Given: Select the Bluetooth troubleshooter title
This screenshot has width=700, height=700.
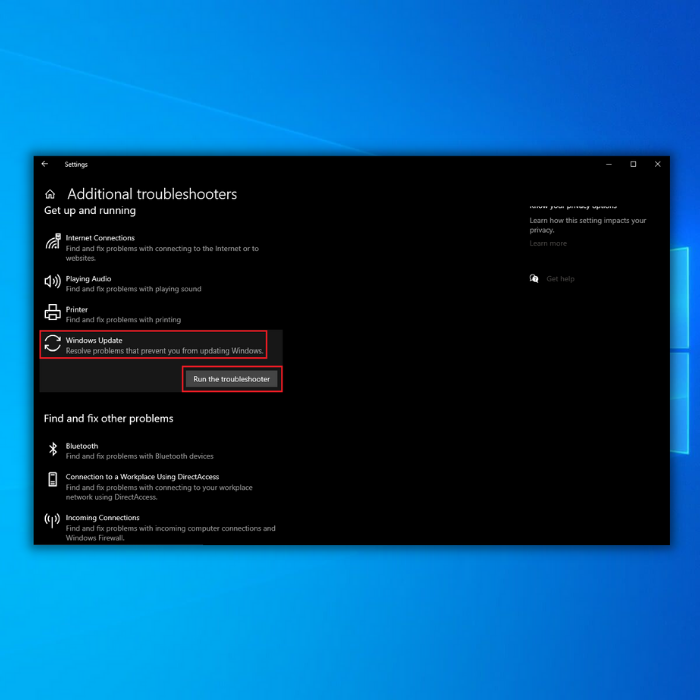Looking at the screenshot, I should pyautogui.click(x=82, y=446).
